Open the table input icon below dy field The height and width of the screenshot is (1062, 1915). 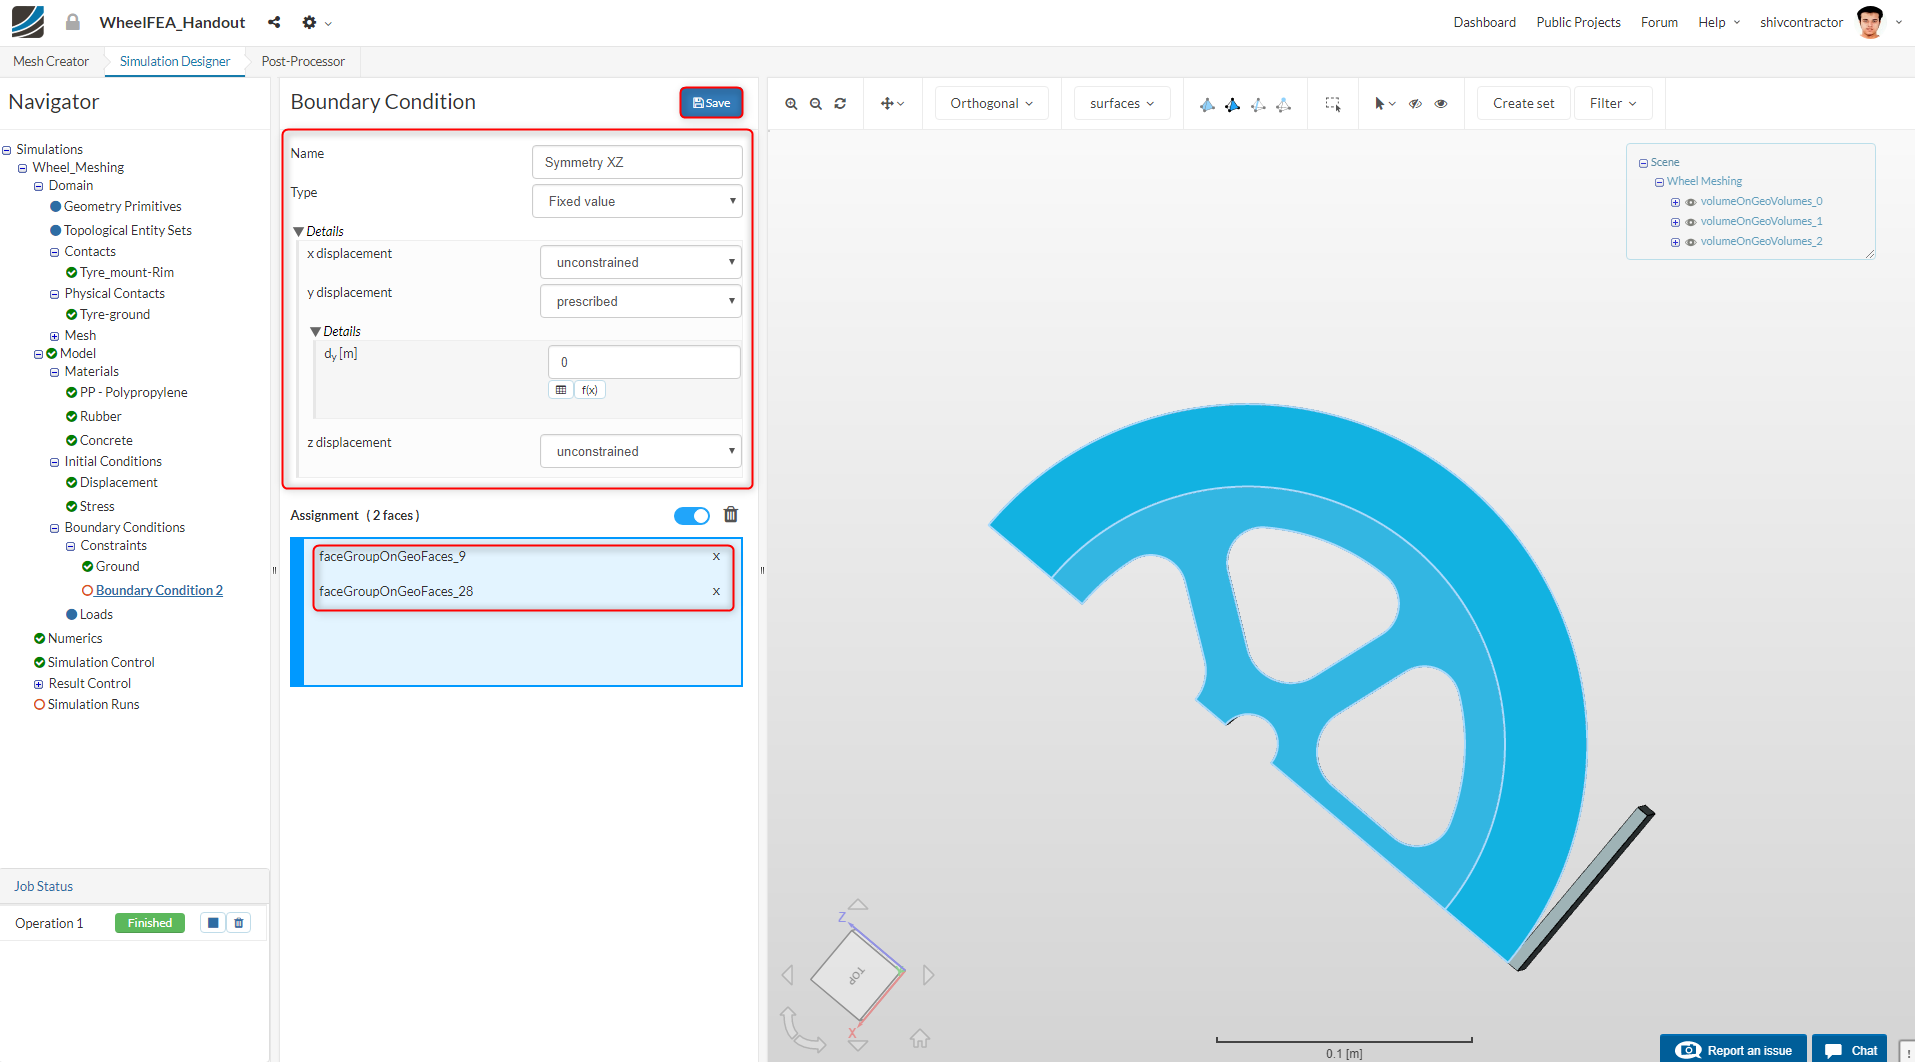[561, 390]
